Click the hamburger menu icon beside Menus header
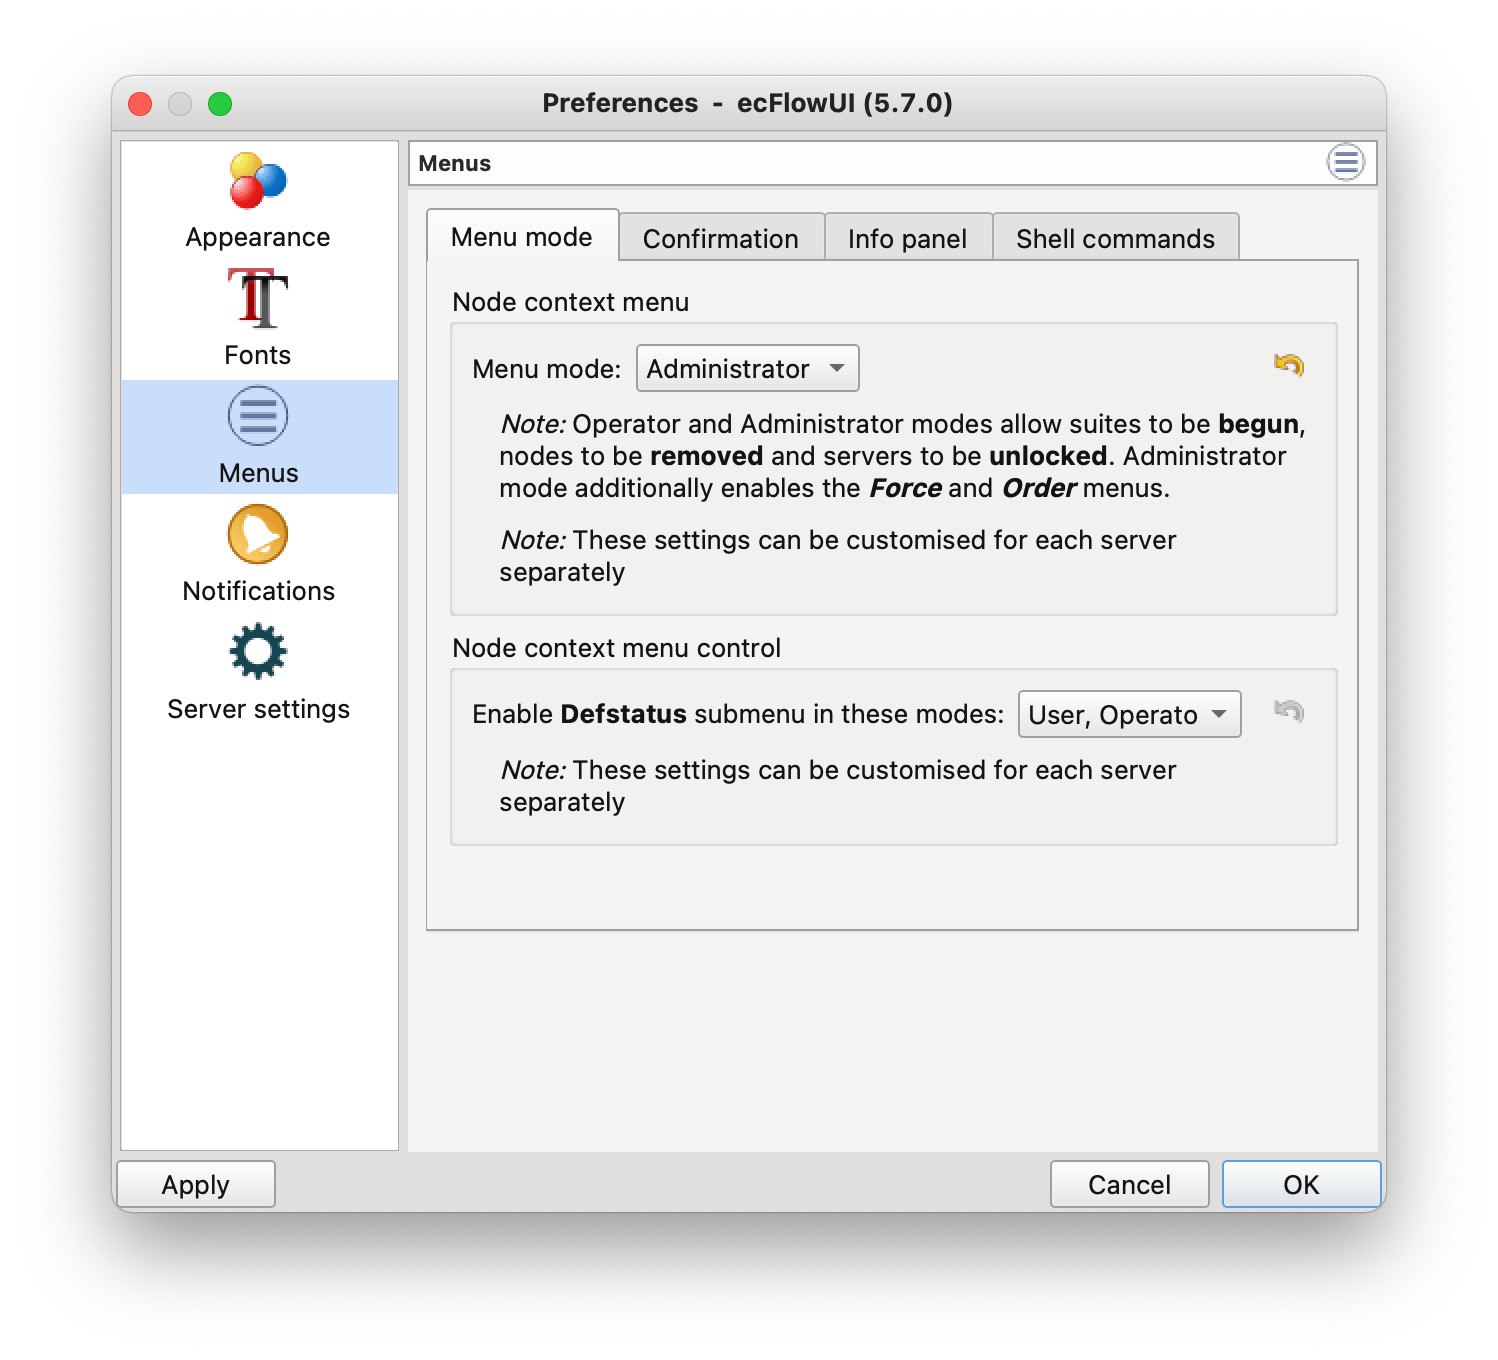Screen dimensions: 1498x1360 pos(1345,162)
